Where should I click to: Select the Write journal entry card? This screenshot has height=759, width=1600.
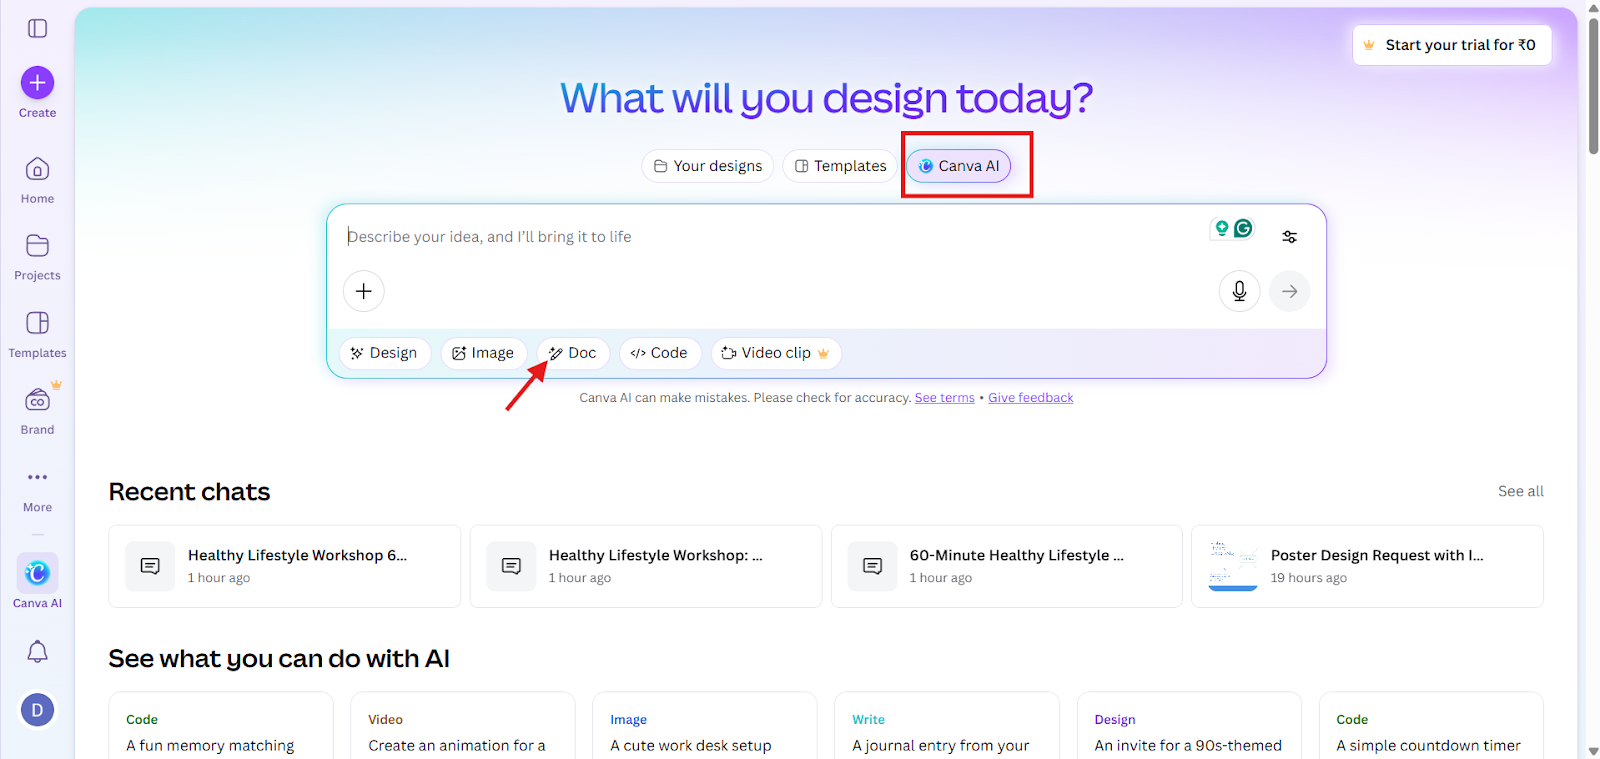[947, 726]
